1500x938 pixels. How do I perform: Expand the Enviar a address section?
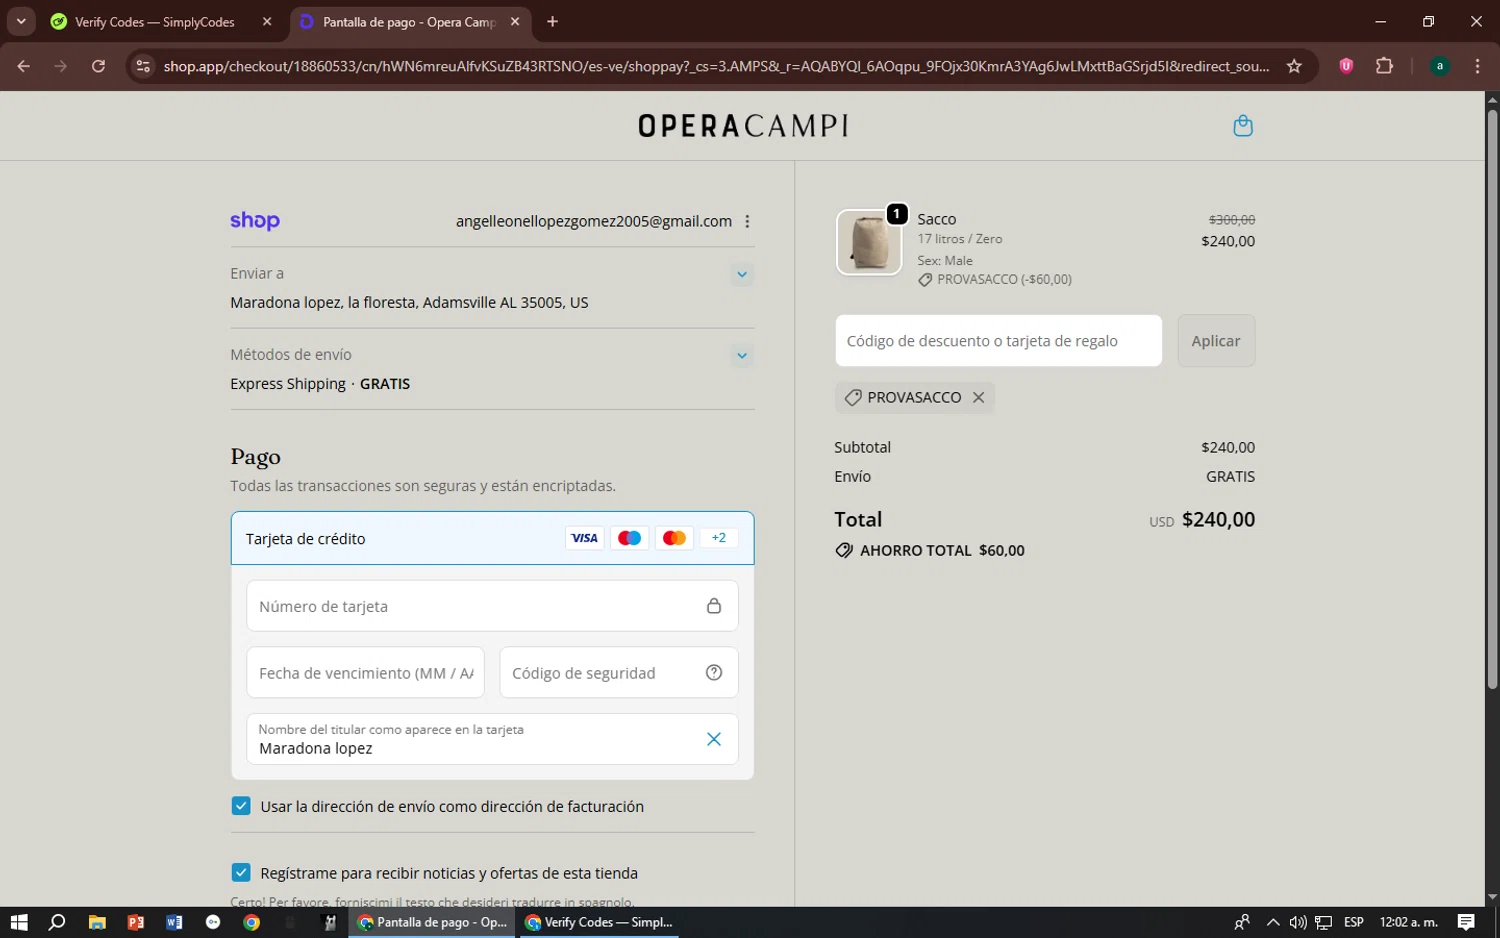click(741, 274)
